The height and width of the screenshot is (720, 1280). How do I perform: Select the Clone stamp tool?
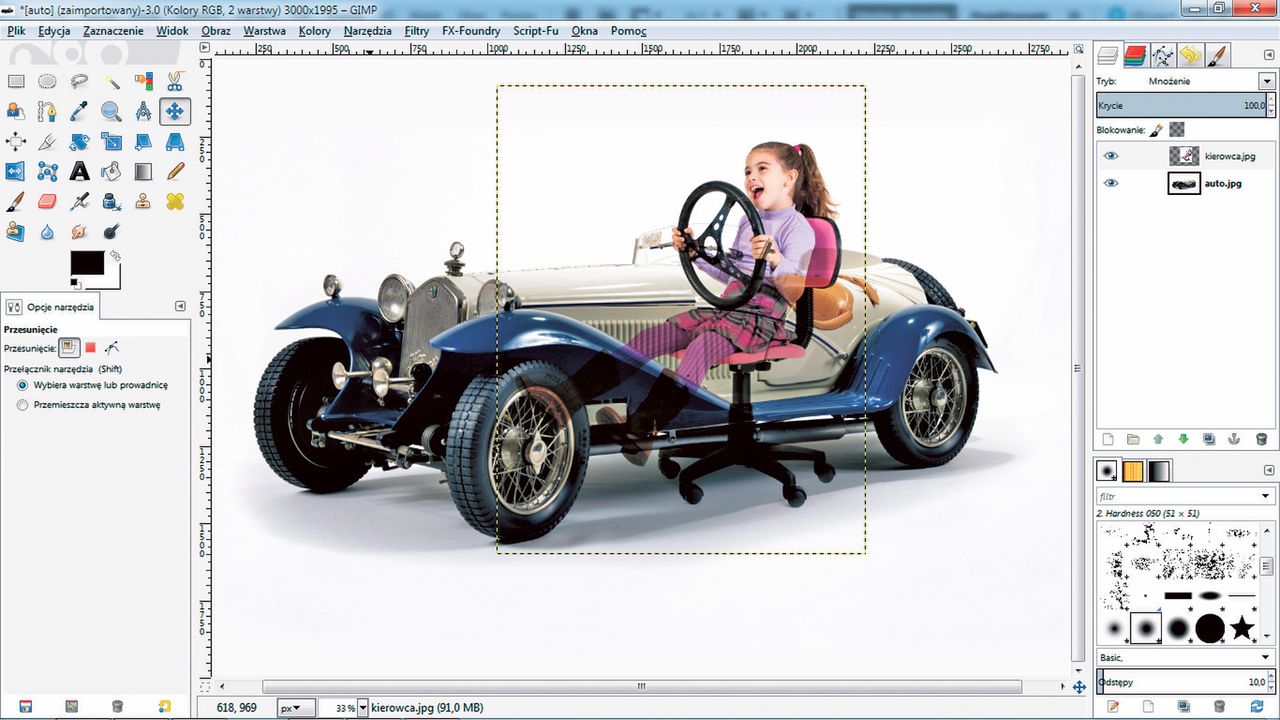143,202
